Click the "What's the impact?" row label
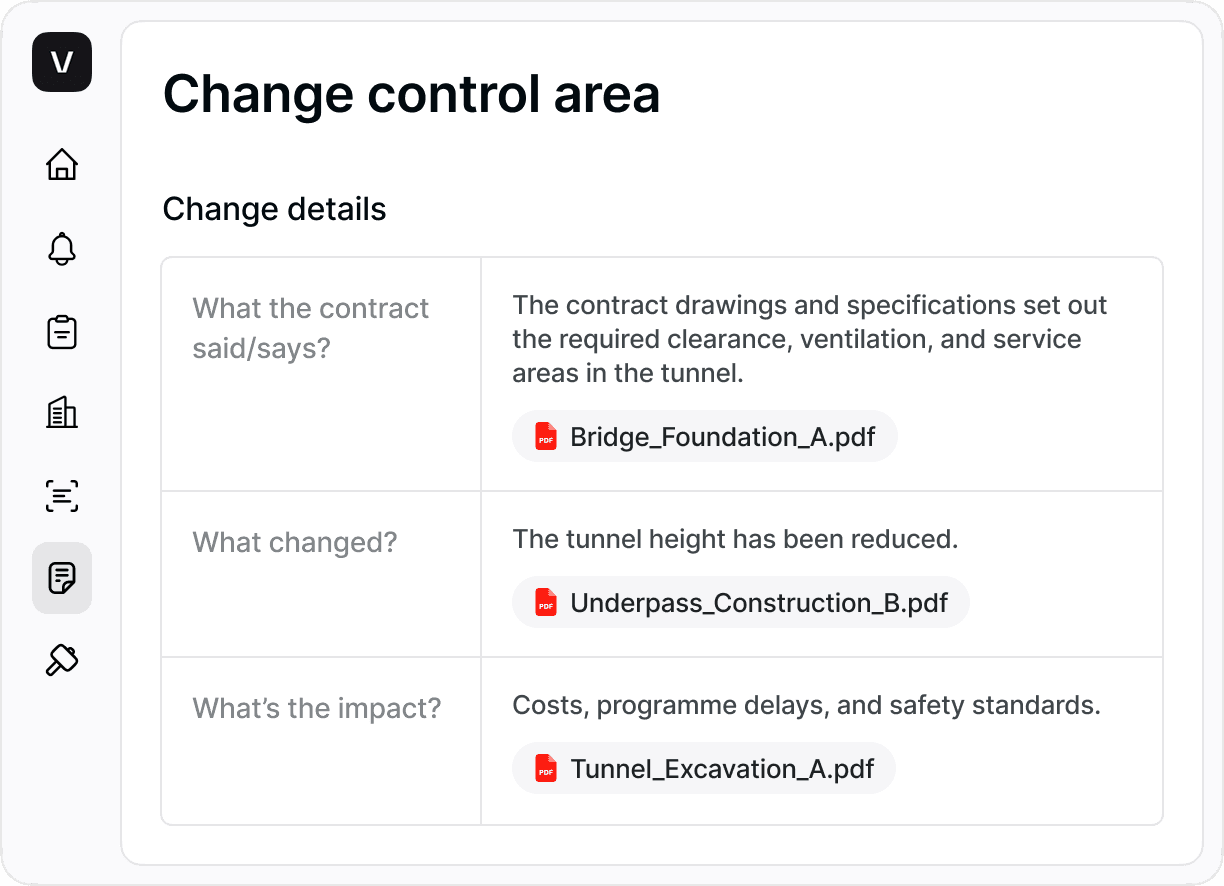This screenshot has height=886, width=1224. (316, 708)
